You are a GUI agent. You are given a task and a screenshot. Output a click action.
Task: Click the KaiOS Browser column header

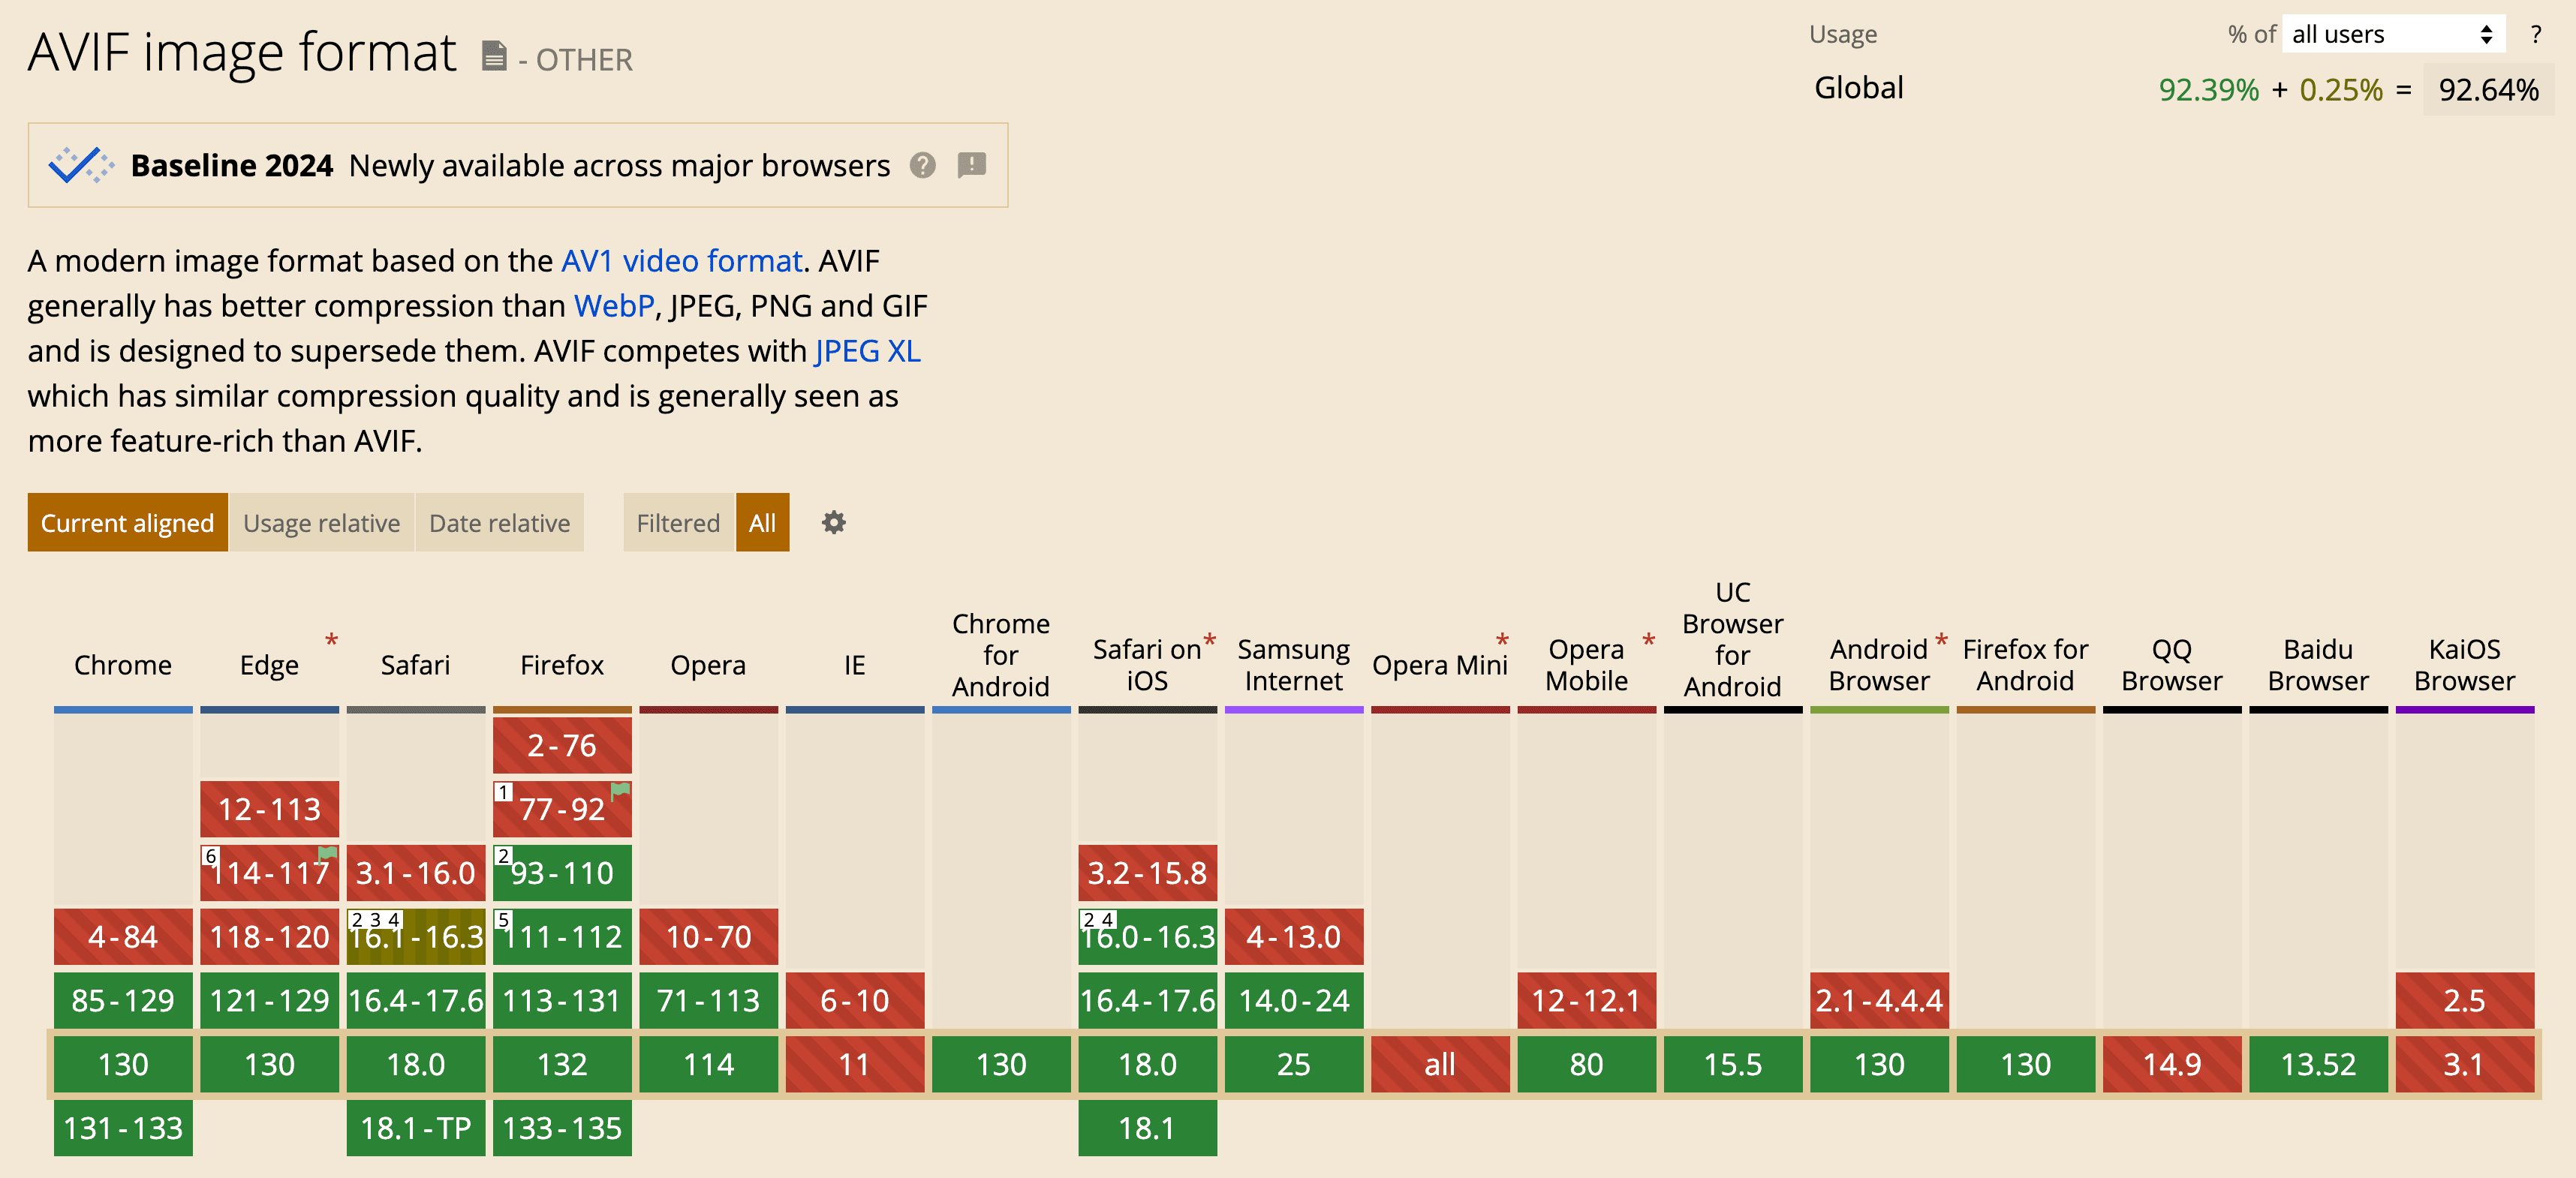(2464, 665)
